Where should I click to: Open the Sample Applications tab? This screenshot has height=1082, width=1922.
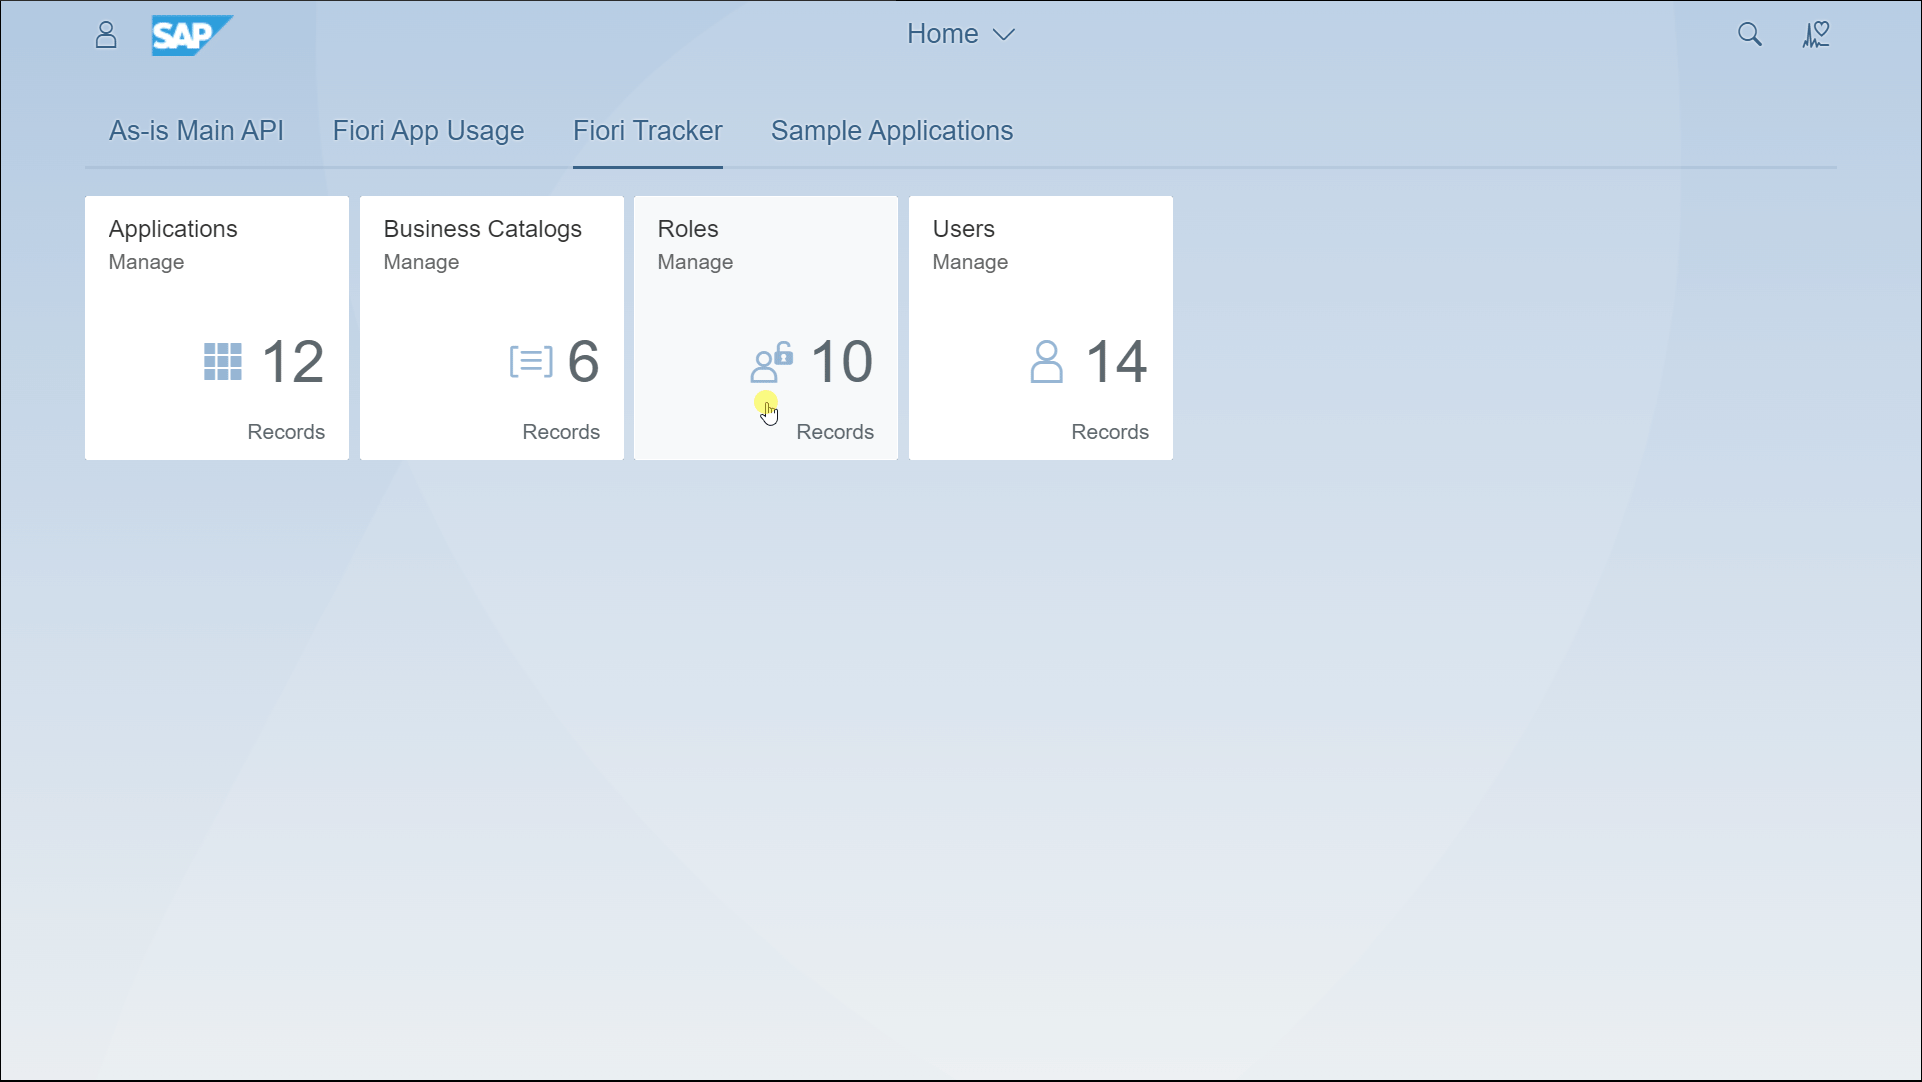[891, 131]
